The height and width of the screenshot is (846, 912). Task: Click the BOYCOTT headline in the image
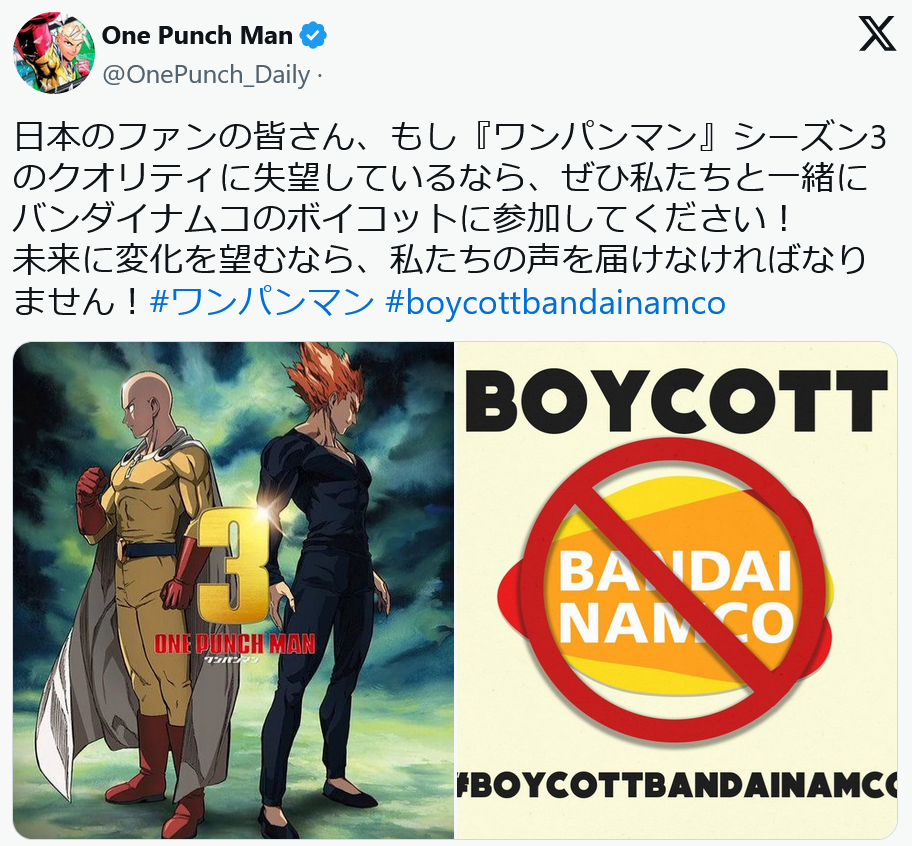(677, 402)
